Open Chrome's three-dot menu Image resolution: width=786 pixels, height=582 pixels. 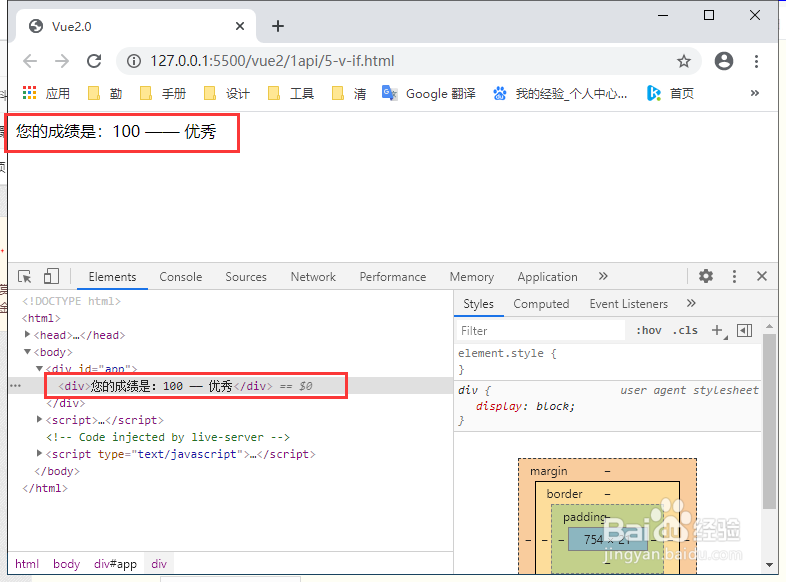756,61
